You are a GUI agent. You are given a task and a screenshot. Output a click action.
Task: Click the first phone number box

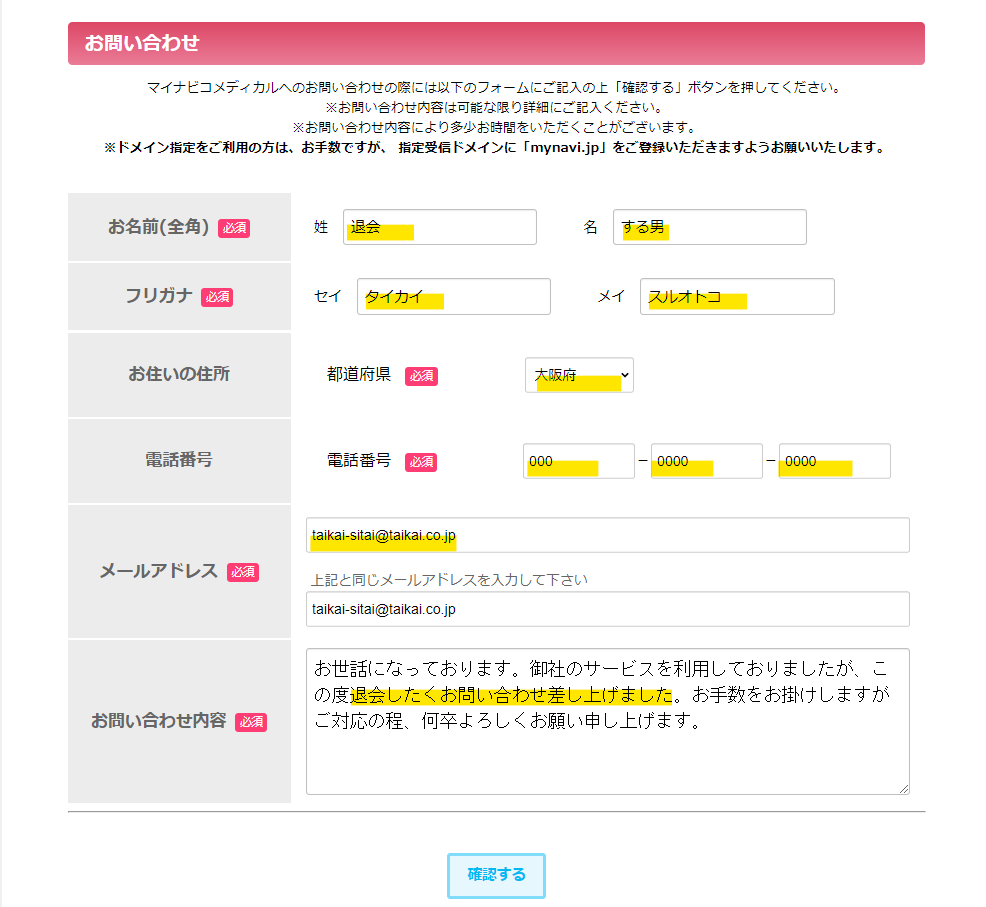(x=578, y=461)
